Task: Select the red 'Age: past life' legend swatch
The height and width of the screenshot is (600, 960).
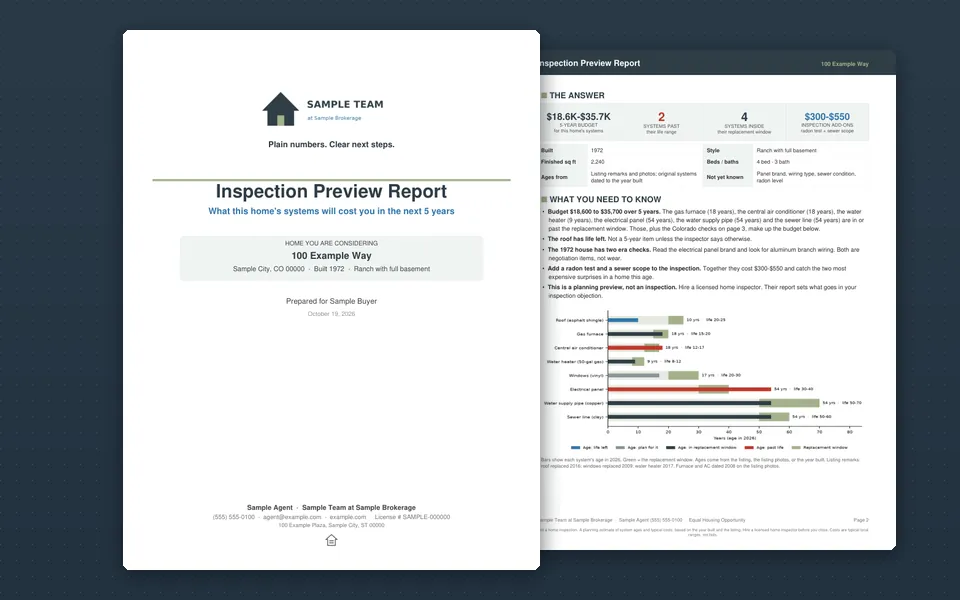Action: click(749, 448)
